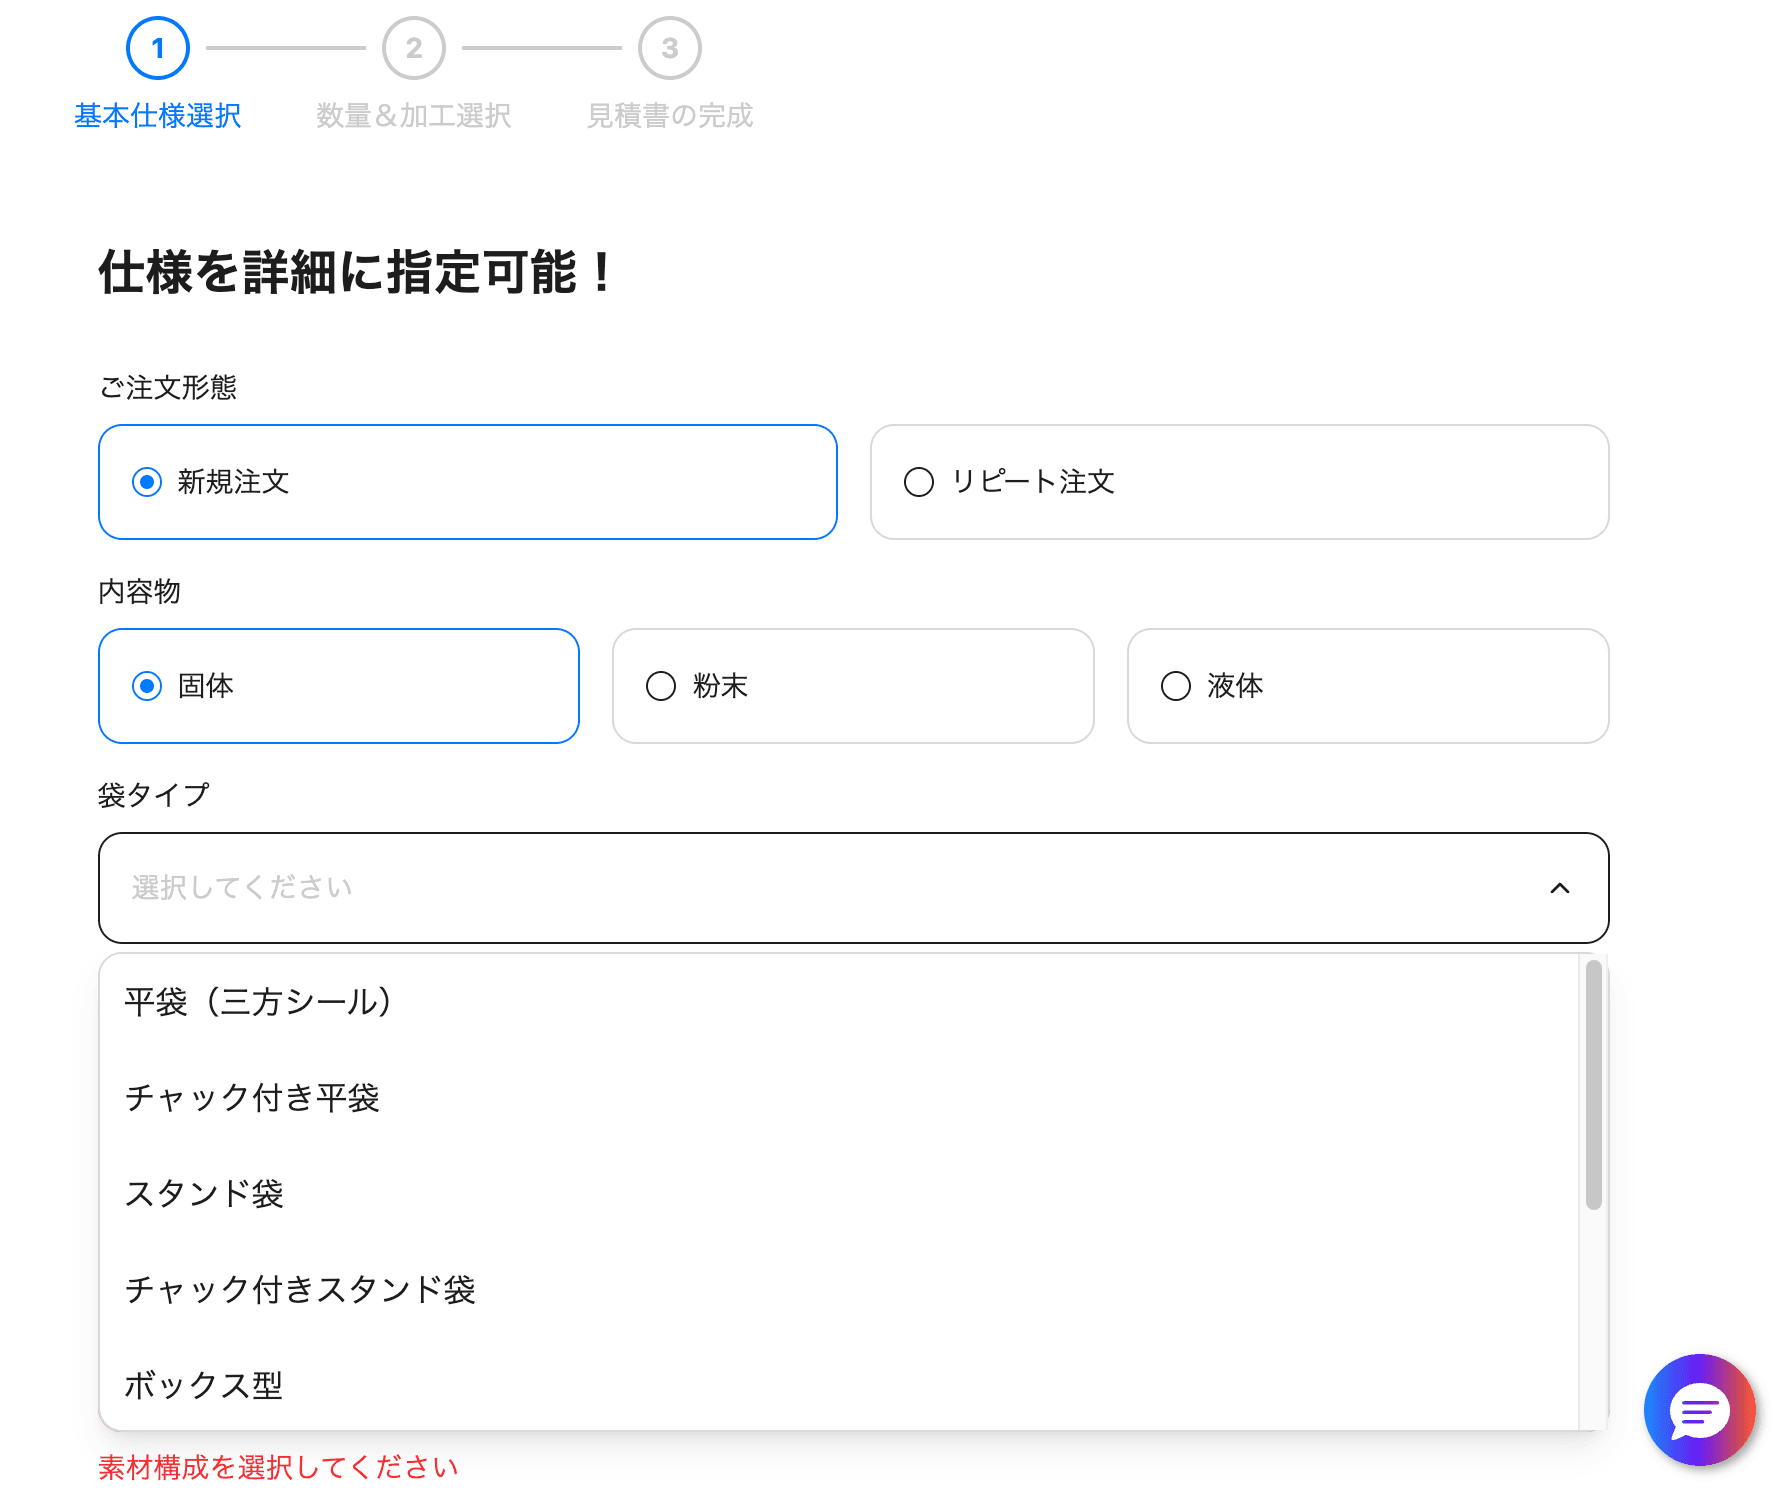The height and width of the screenshot is (1508, 1786).
Task: Switch to the 見積書の完成 step
Action: pos(670,115)
